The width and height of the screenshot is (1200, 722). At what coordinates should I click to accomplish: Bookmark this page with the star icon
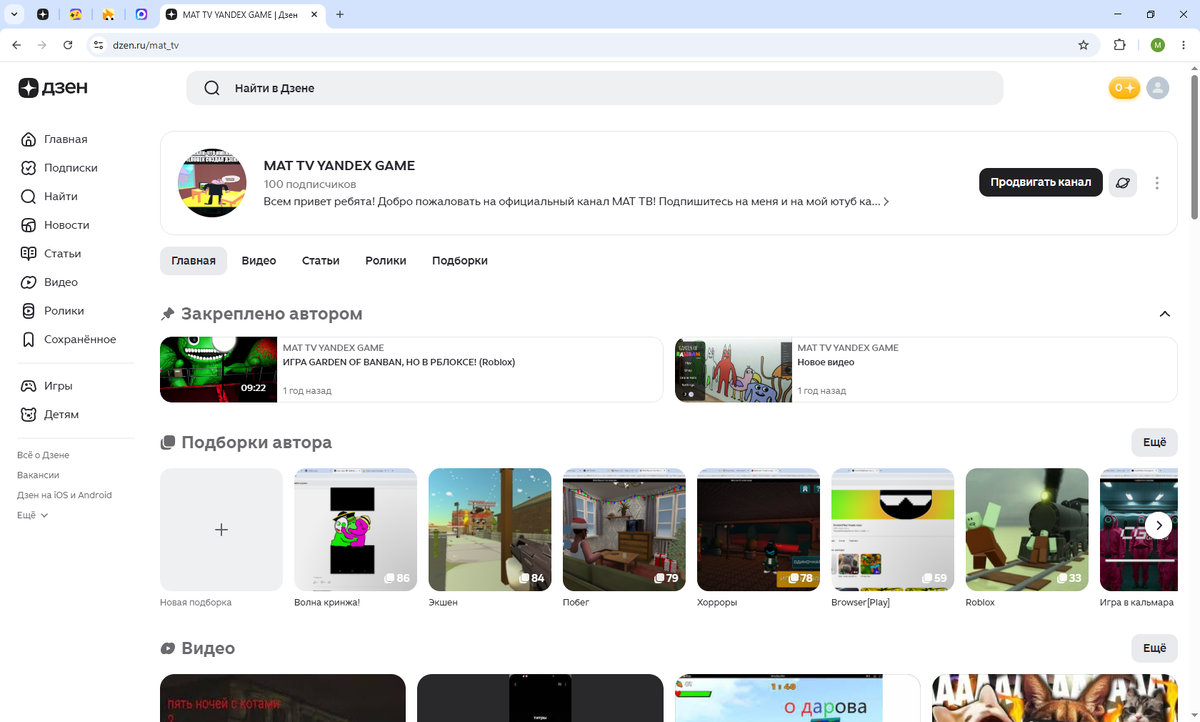[1083, 45]
